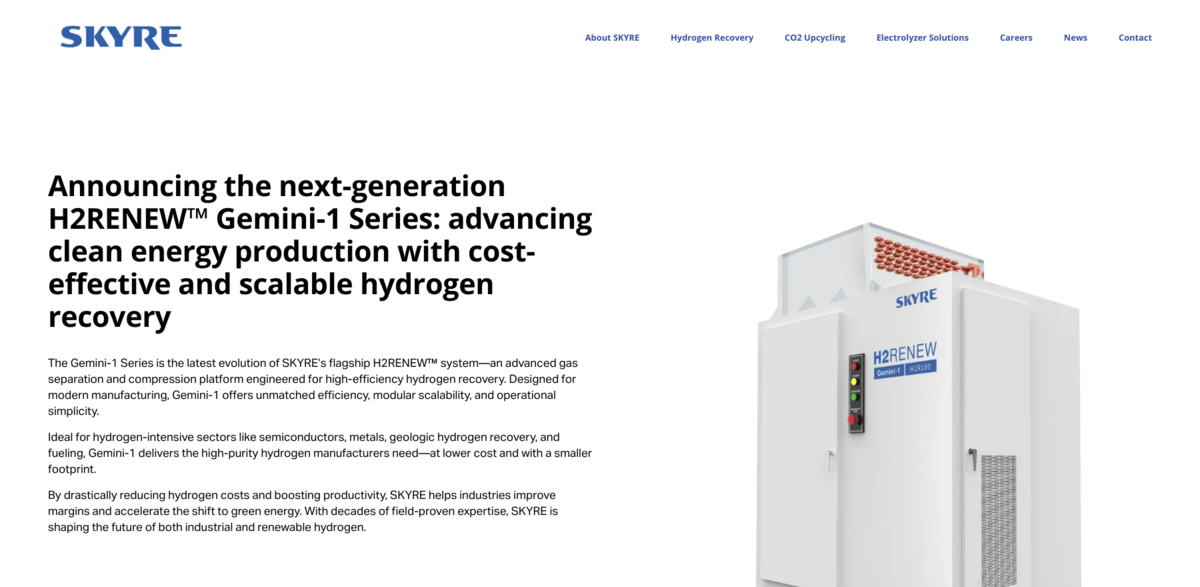Viewport: 1200px width, 587px height.
Task: Click the SKYRE logo
Action: (x=121, y=36)
